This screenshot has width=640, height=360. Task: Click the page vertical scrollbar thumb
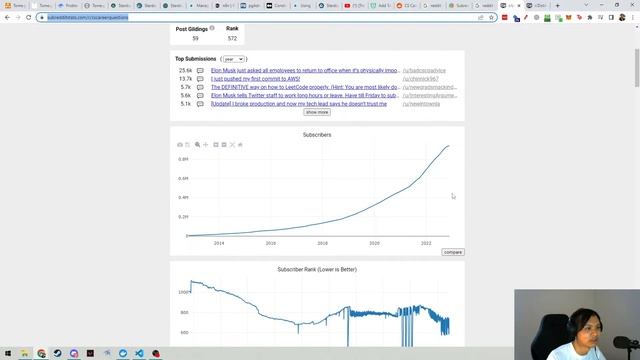coord(637,68)
